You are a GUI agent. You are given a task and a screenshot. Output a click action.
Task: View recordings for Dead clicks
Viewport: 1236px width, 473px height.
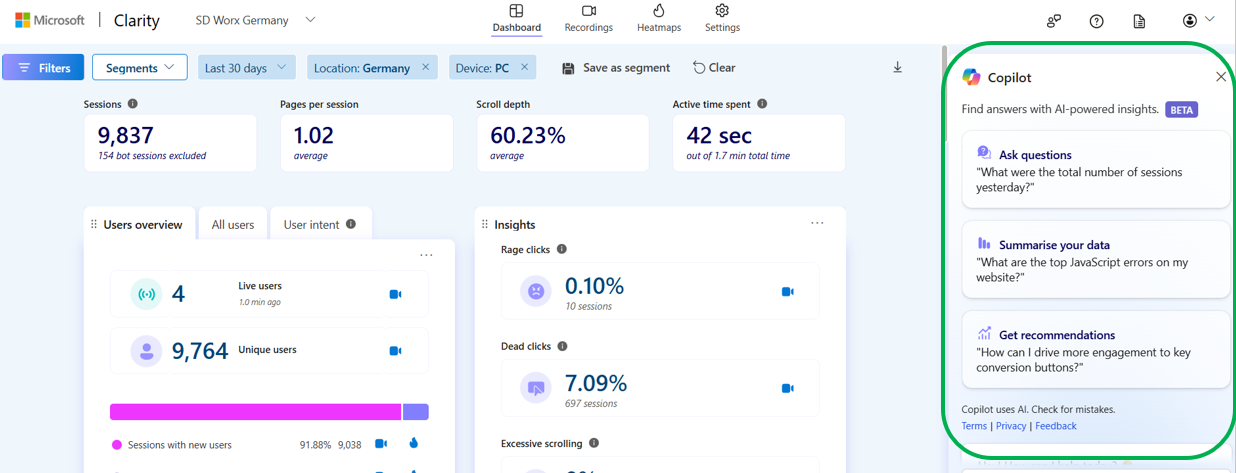click(787, 388)
